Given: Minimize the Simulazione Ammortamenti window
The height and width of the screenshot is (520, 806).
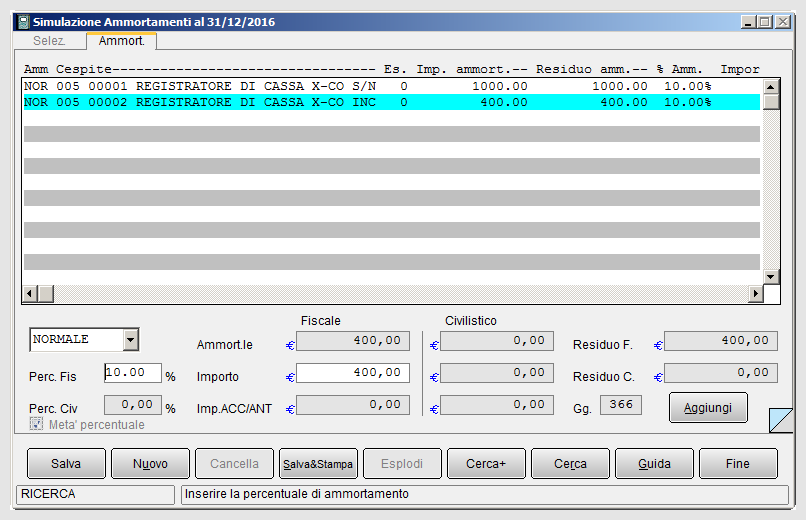Looking at the screenshot, I should click(x=748, y=22).
